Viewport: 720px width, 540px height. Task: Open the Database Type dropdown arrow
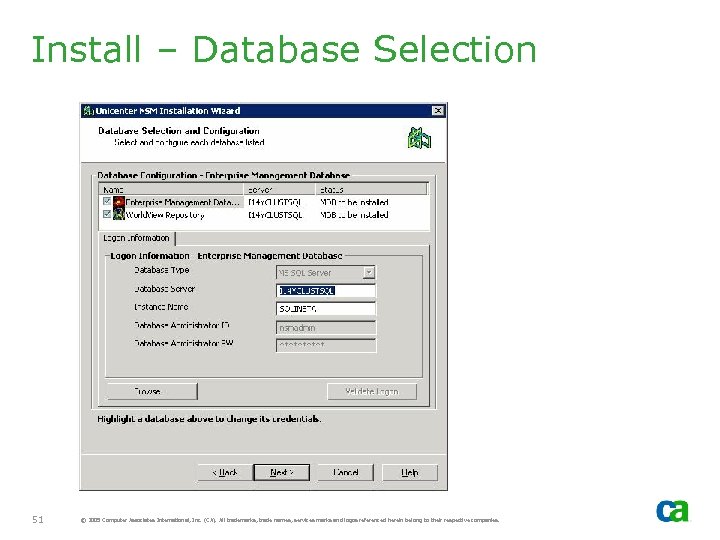click(x=369, y=273)
